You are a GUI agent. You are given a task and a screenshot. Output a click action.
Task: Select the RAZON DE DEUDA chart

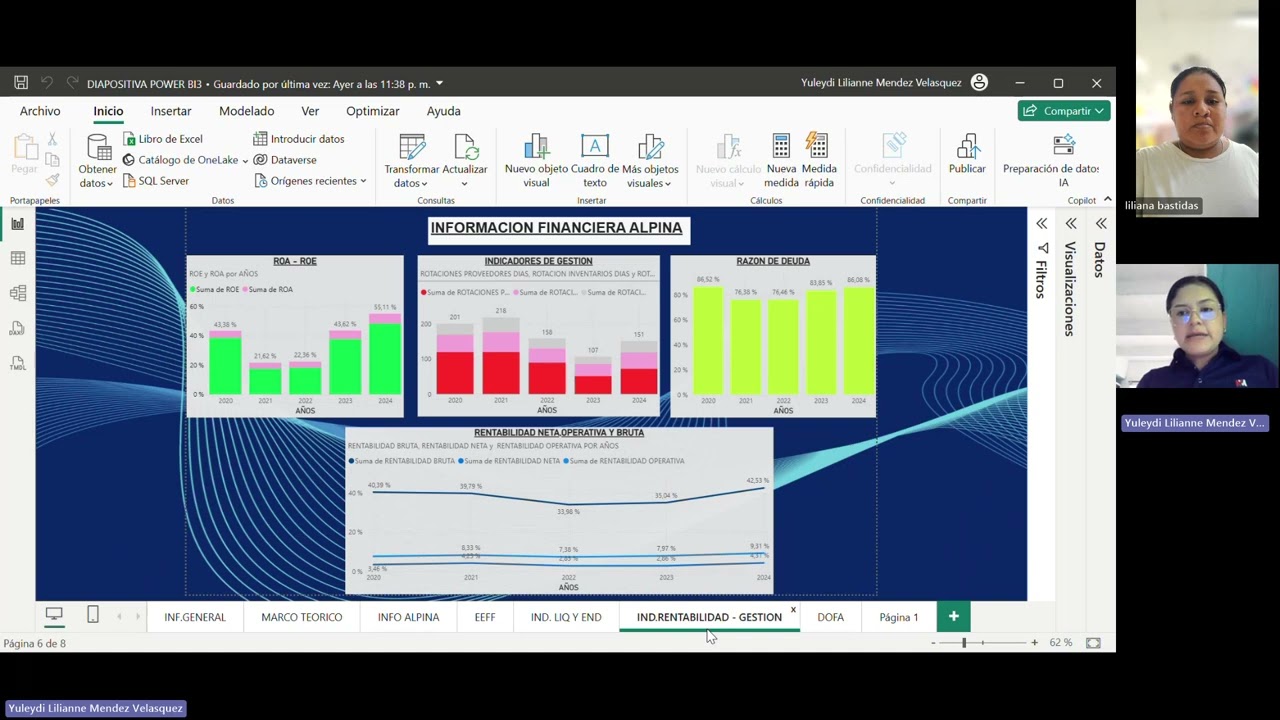pyautogui.click(x=773, y=336)
